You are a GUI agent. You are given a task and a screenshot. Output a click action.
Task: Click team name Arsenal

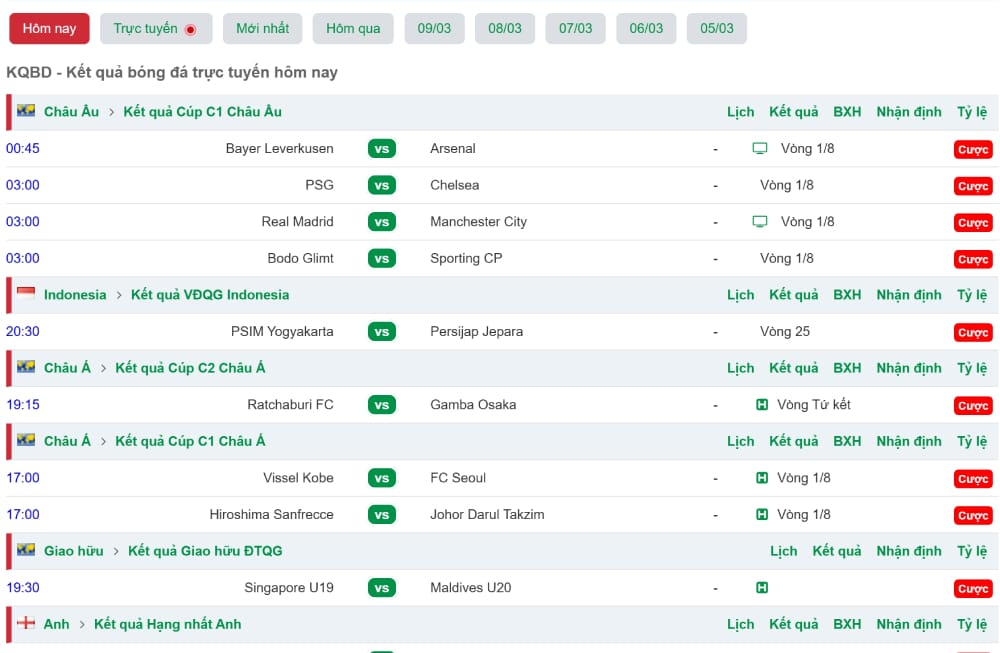tap(453, 149)
